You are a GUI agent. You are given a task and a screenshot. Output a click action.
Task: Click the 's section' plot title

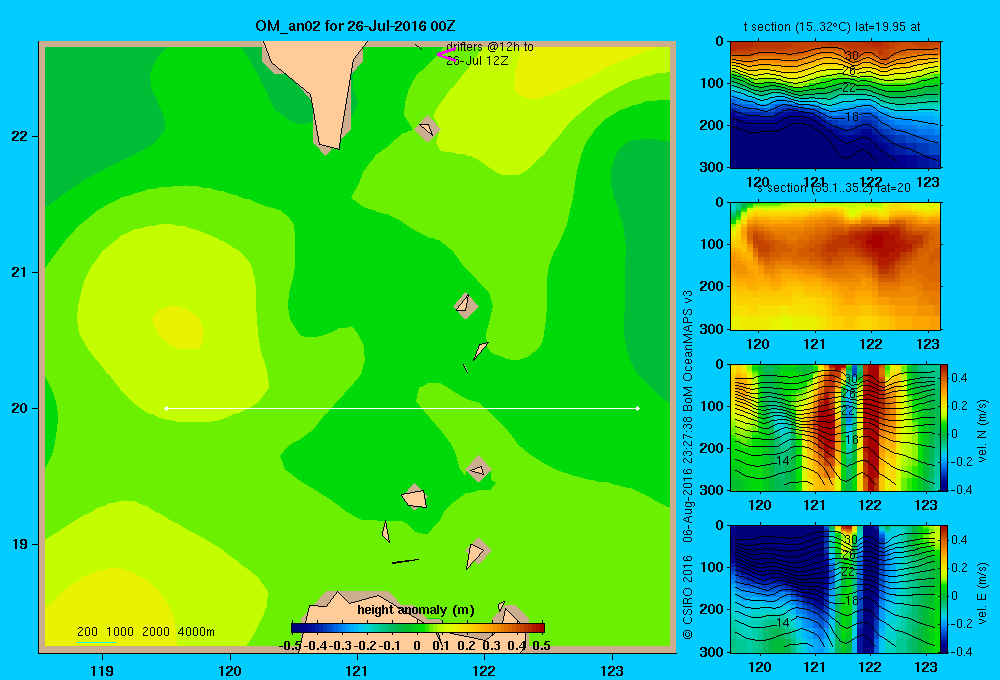tap(834, 188)
